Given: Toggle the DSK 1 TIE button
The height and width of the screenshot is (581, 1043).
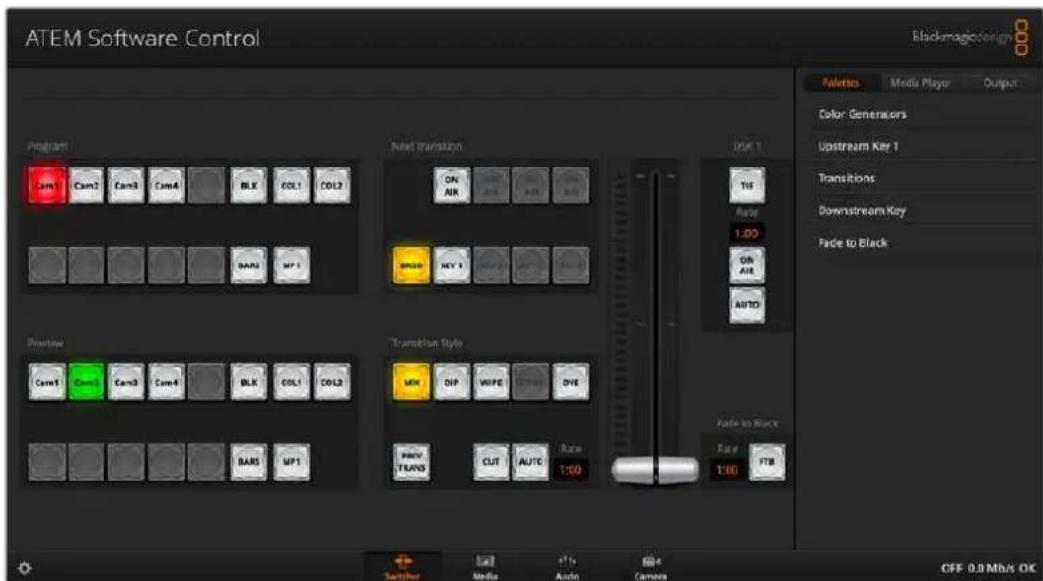Looking at the screenshot, I should pyautogui.click(x=747, y=186).
